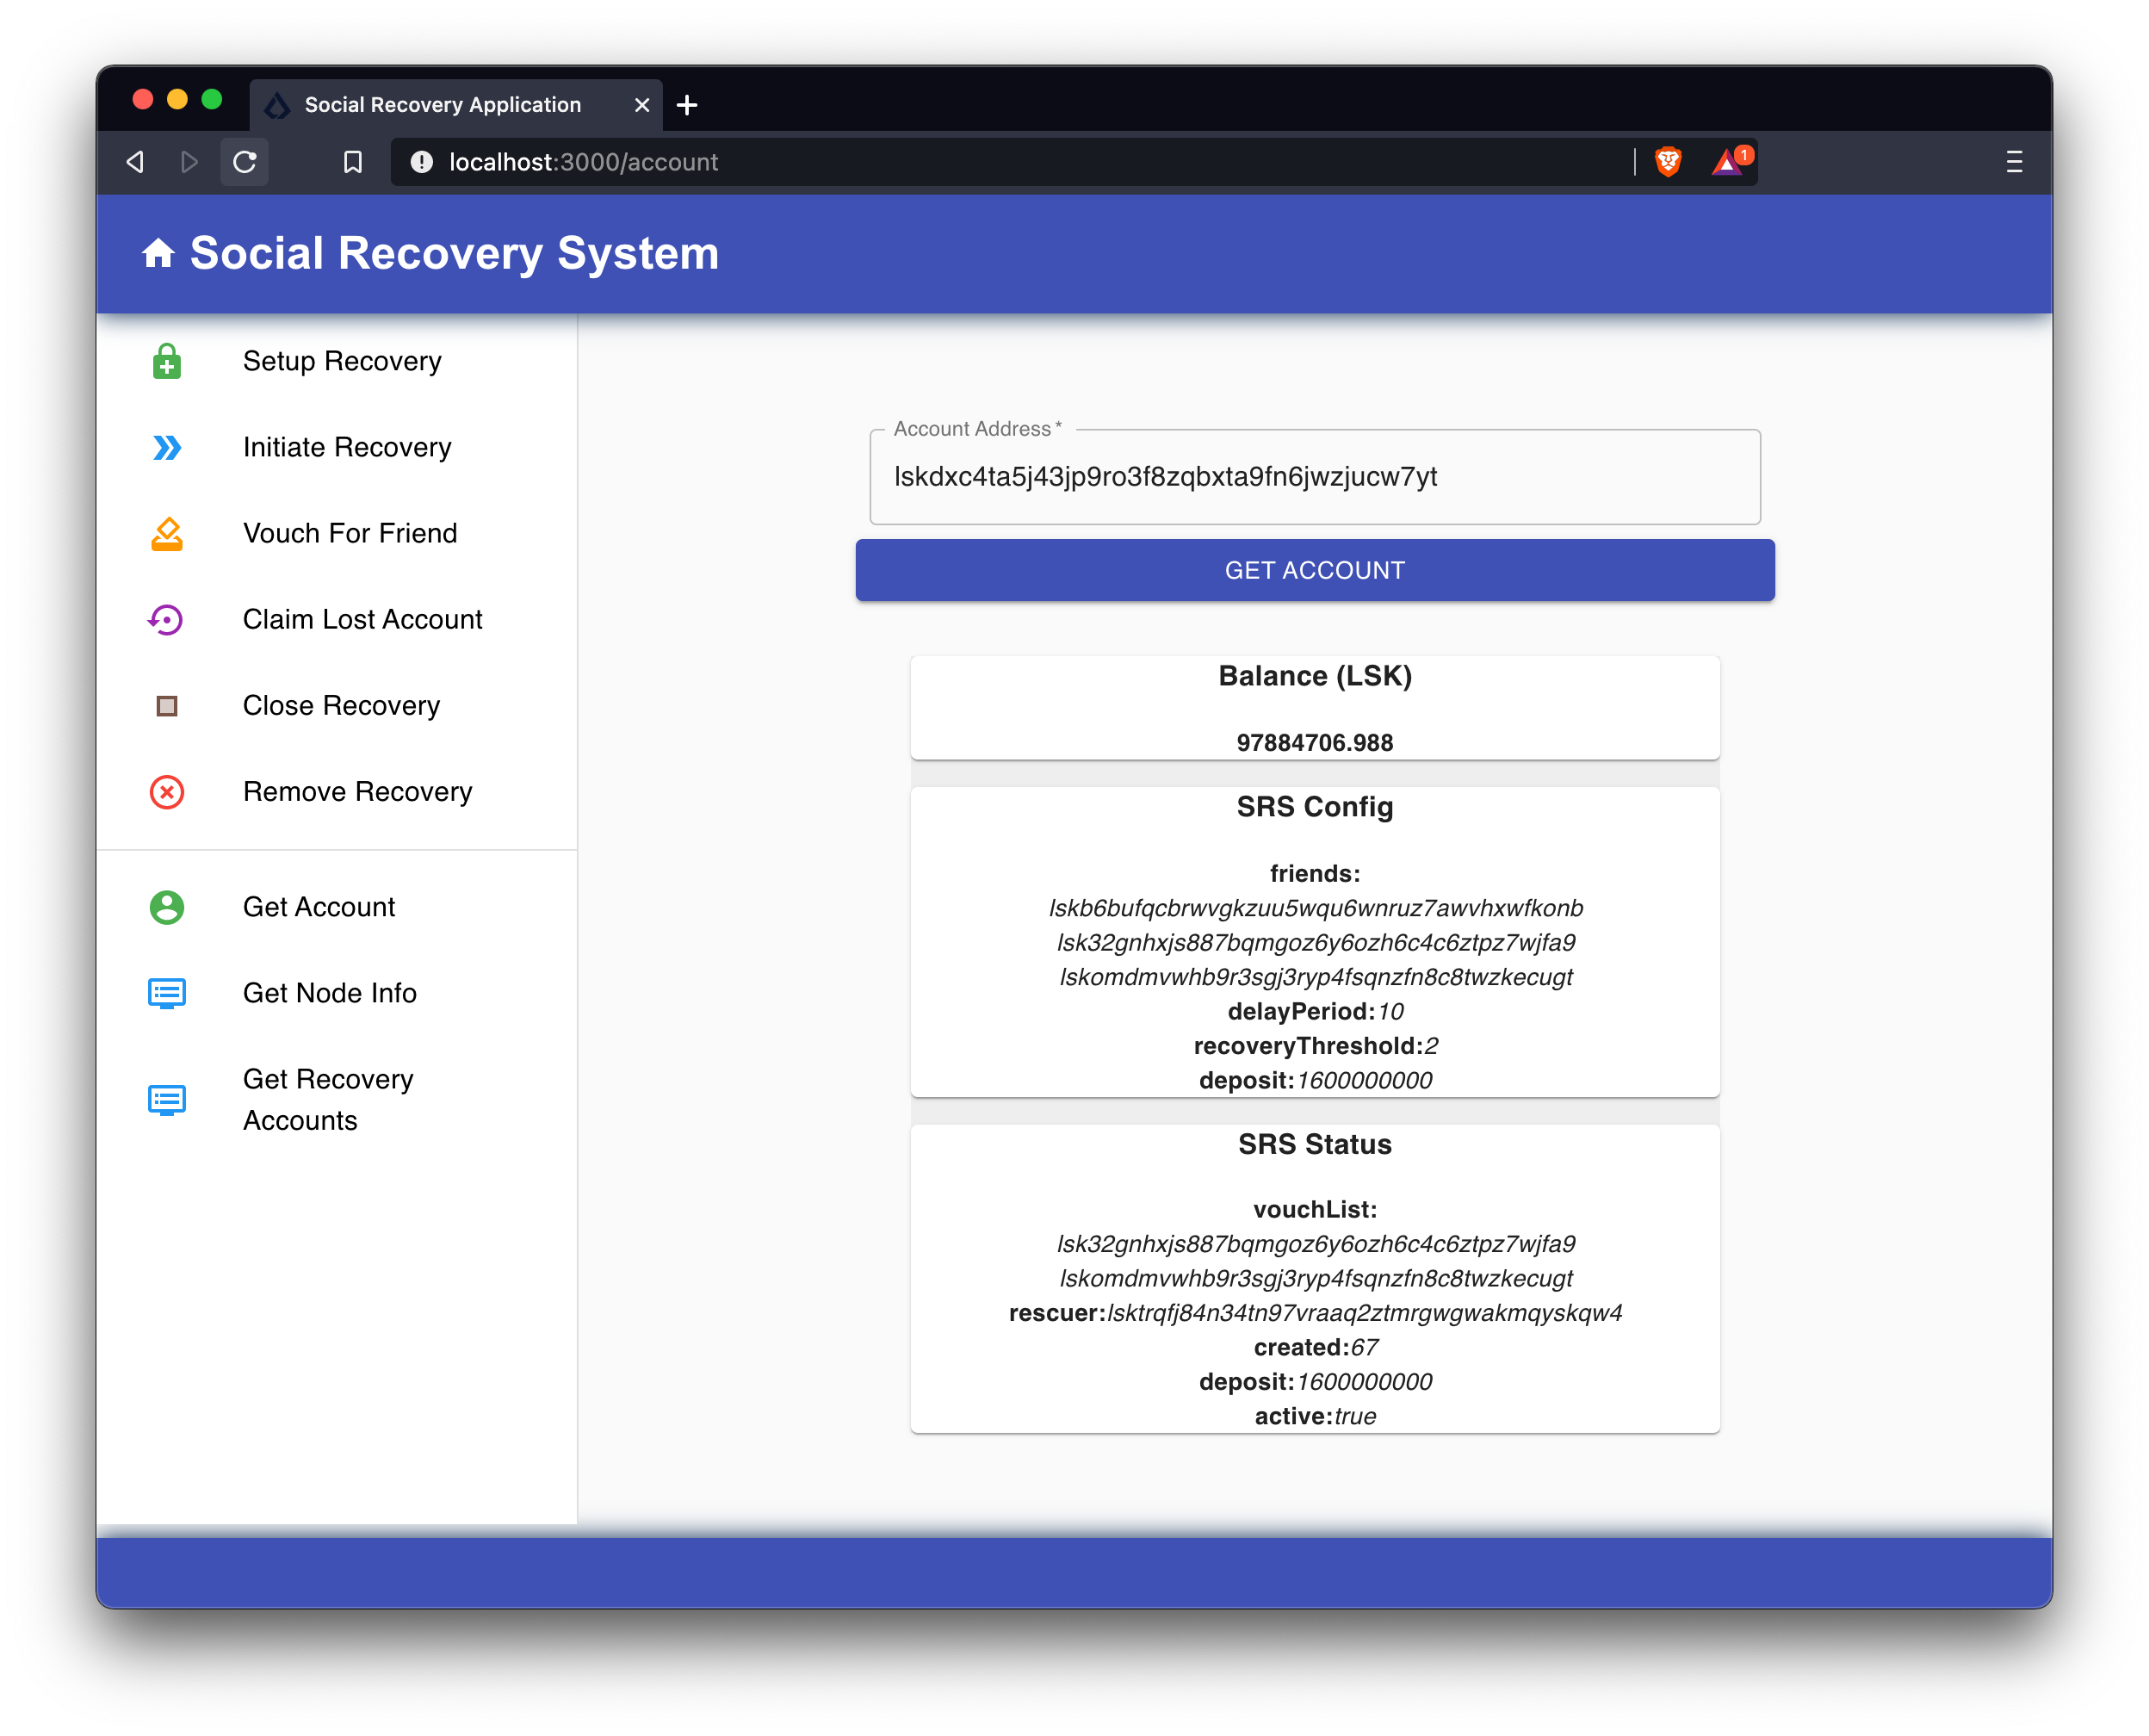Click the brown square Close Recovery icon
This screenshot has height=1736, width=2149.
pos(167,706)
